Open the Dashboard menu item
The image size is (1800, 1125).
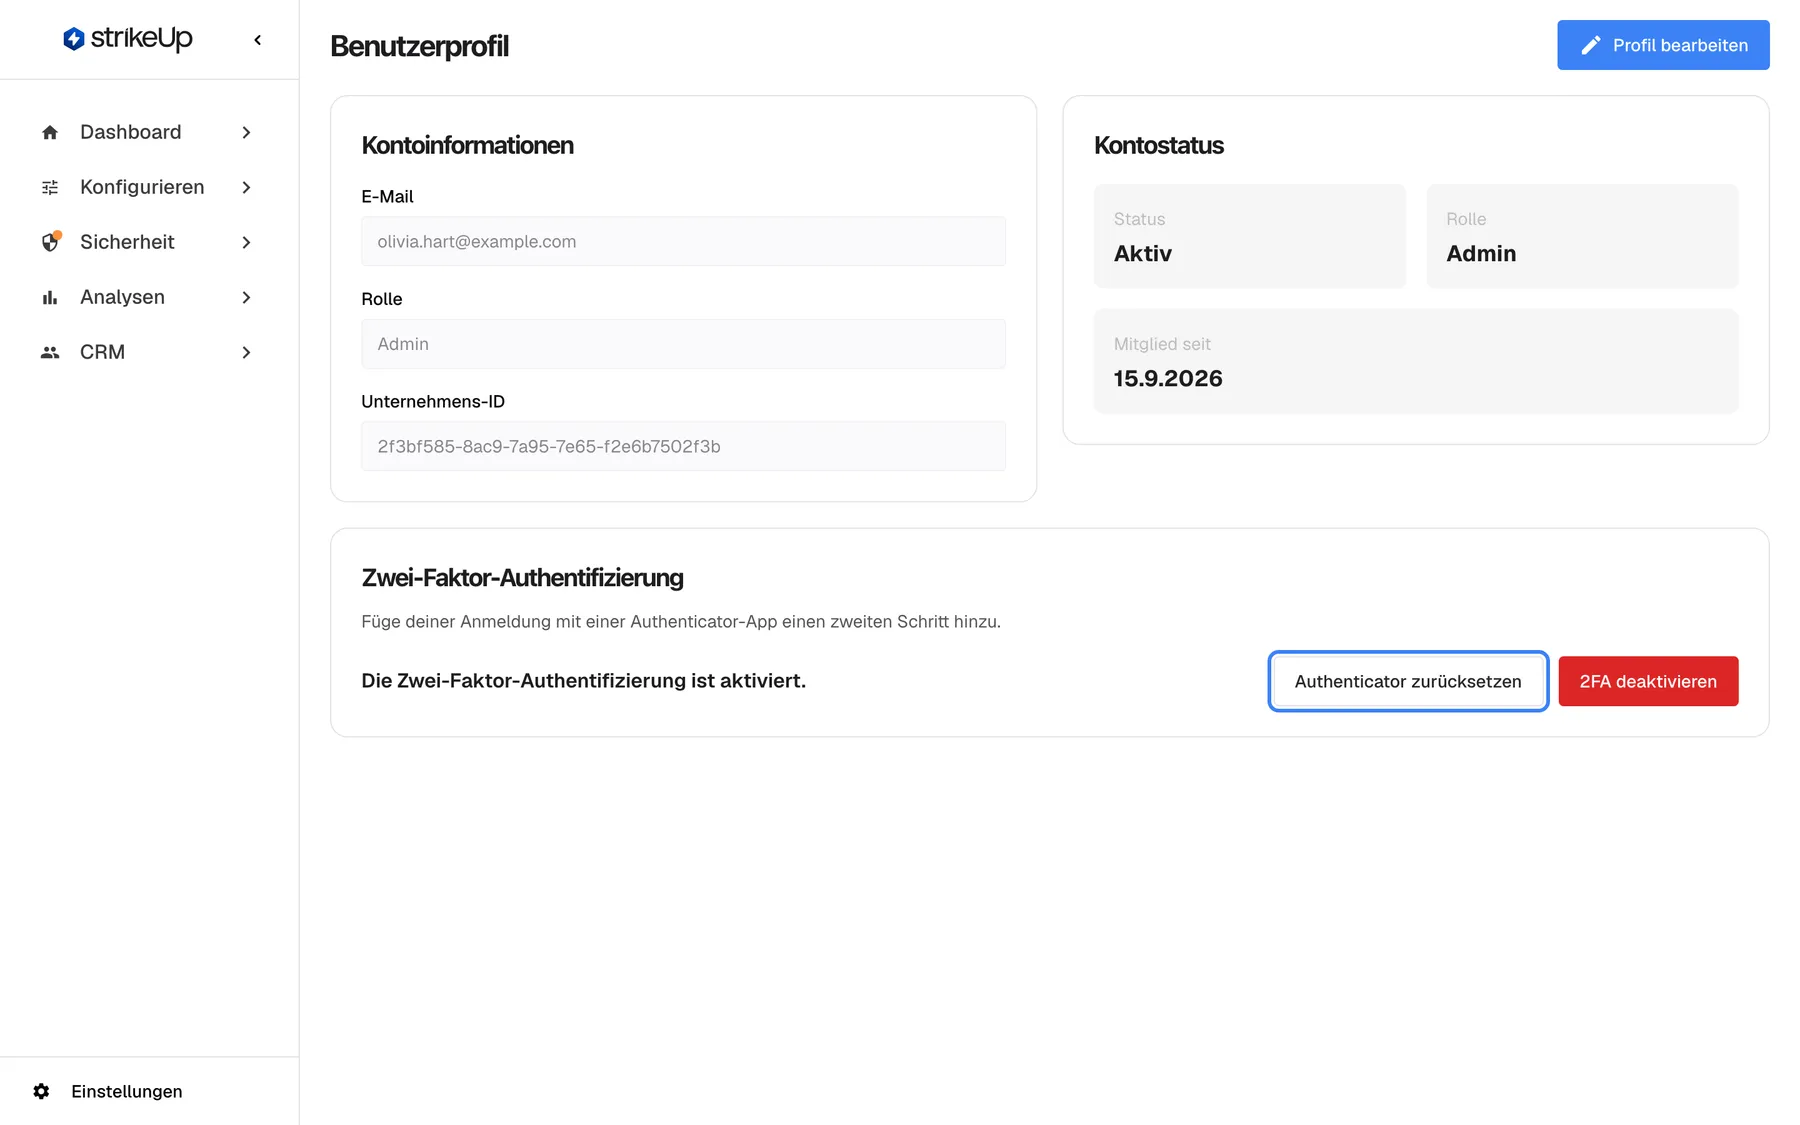[148, 132]
